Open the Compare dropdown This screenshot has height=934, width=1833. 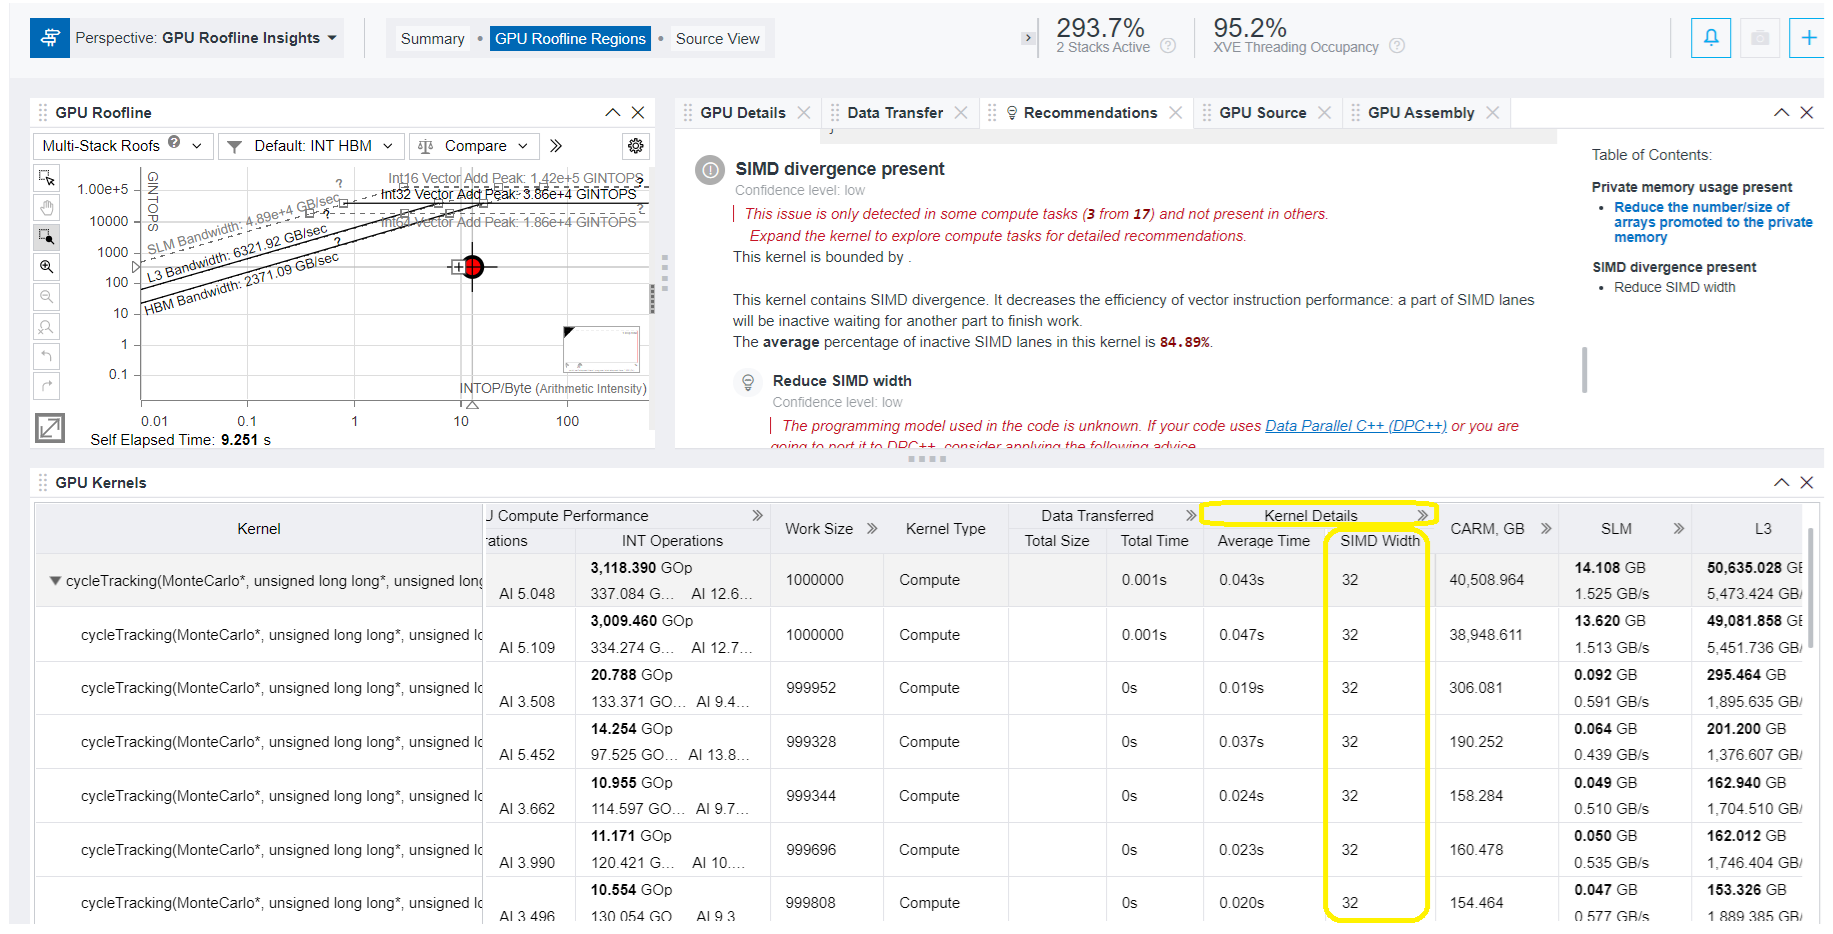(x=473, y=146)
